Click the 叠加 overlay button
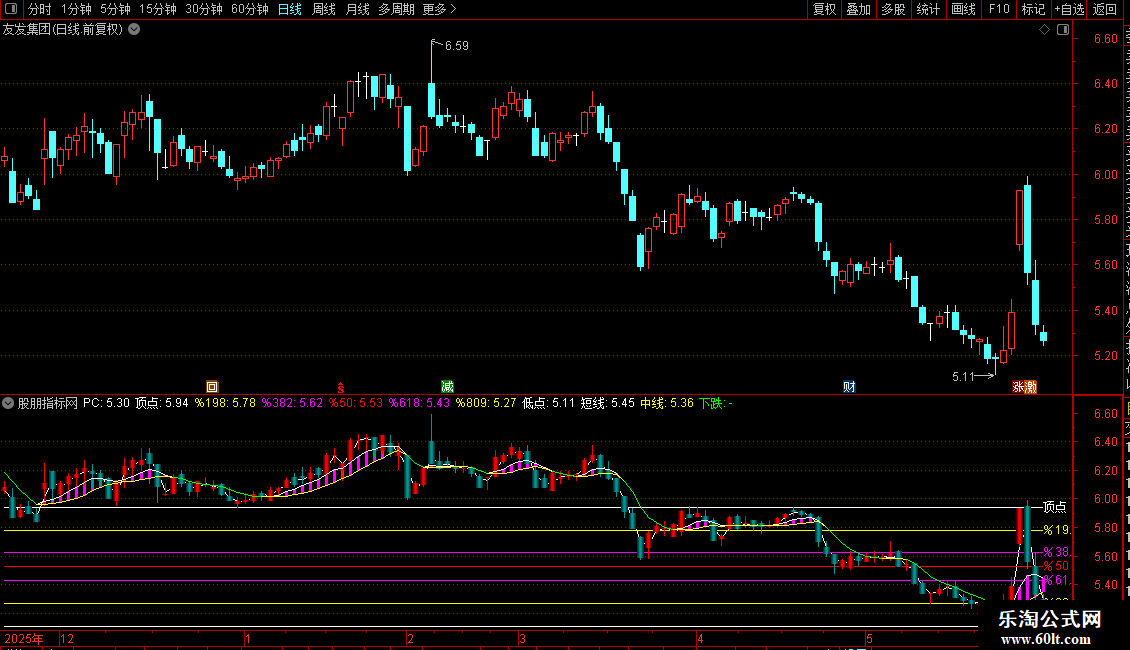The image size is (1130, 650). [859, 9]
